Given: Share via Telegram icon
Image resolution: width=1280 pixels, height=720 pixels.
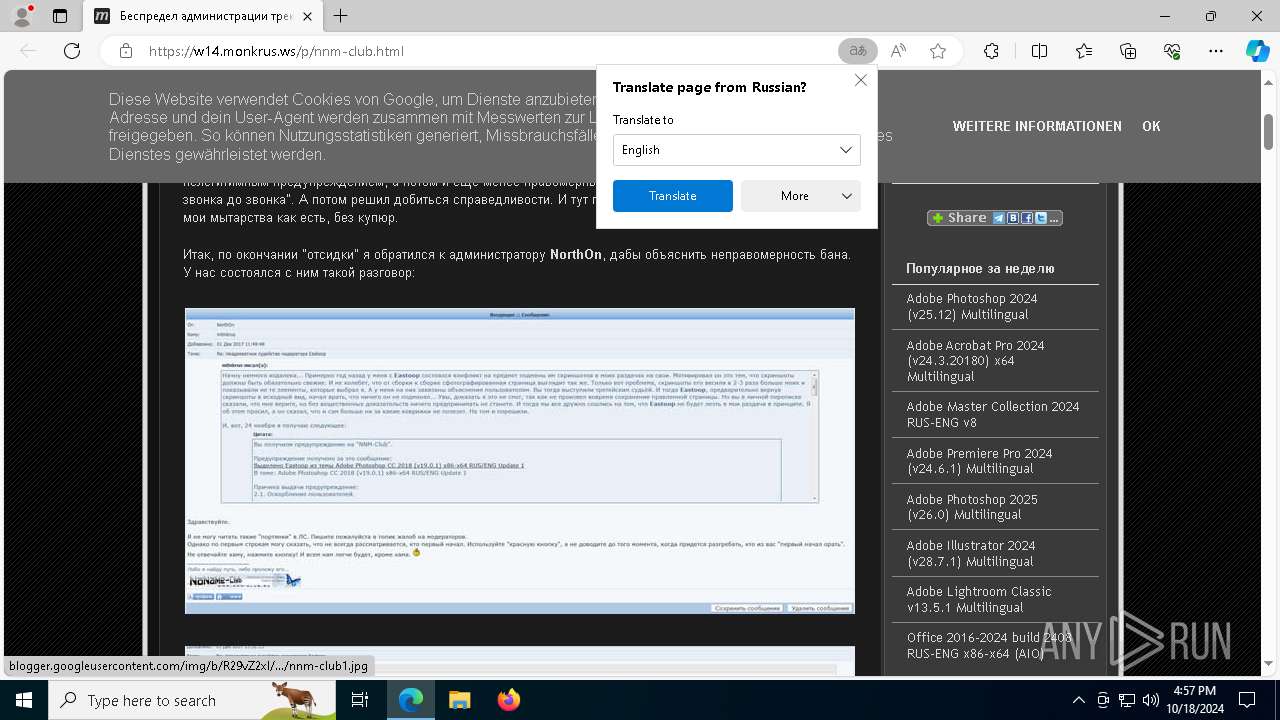Looking at the screenshot, I should [999, 218].
